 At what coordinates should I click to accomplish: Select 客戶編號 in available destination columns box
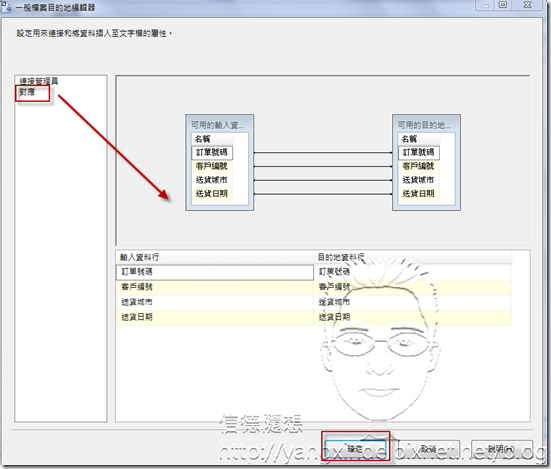[x=419, y=166]
